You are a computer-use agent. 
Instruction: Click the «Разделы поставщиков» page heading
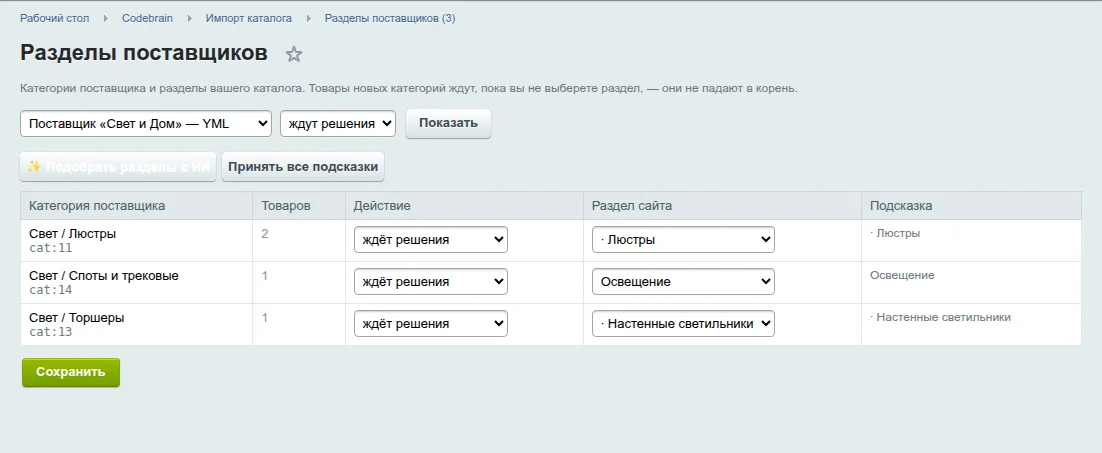tap(144, 53)
